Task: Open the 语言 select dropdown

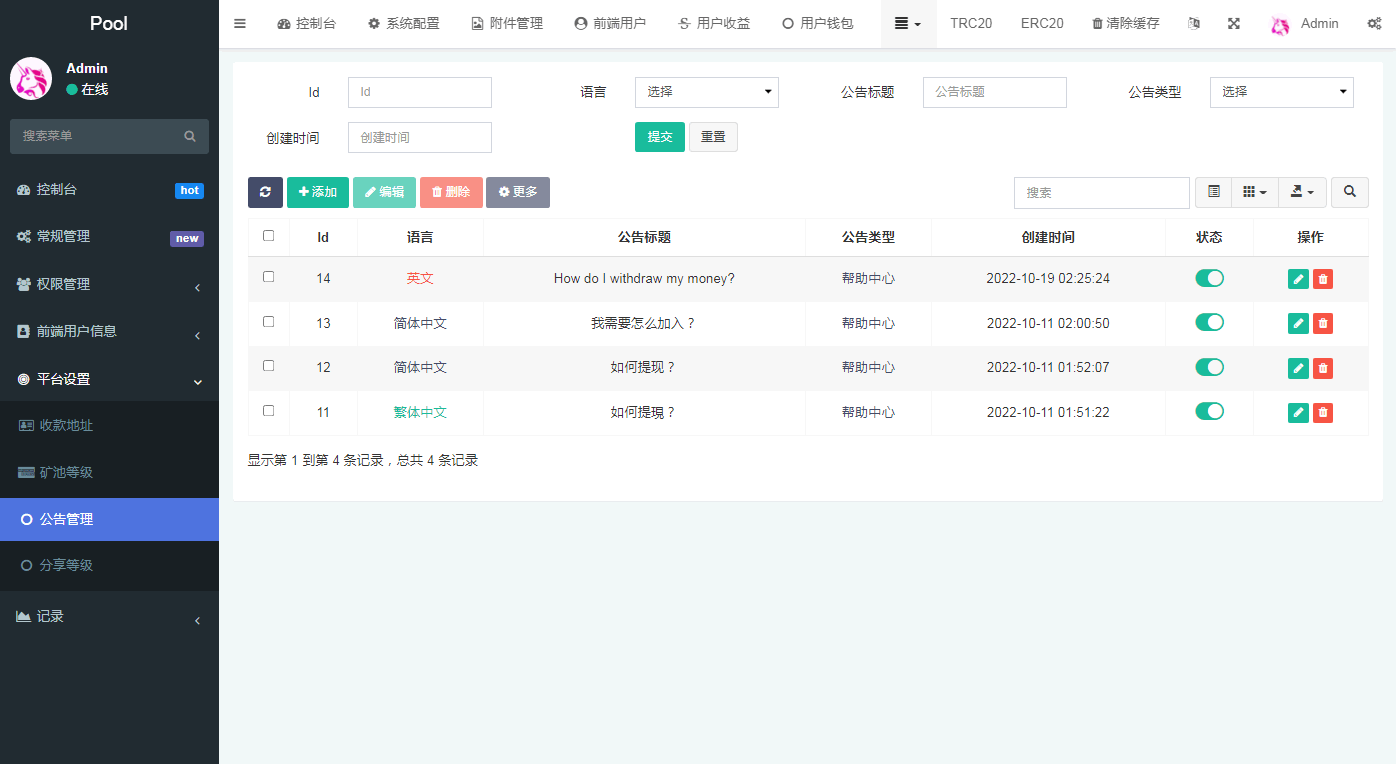Action: [x=706, y=92]
